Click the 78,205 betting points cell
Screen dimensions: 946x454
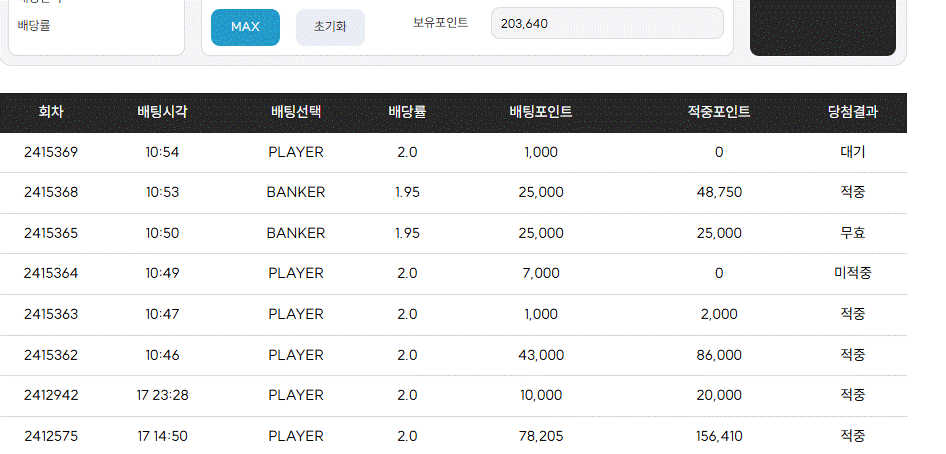[541, 436]
